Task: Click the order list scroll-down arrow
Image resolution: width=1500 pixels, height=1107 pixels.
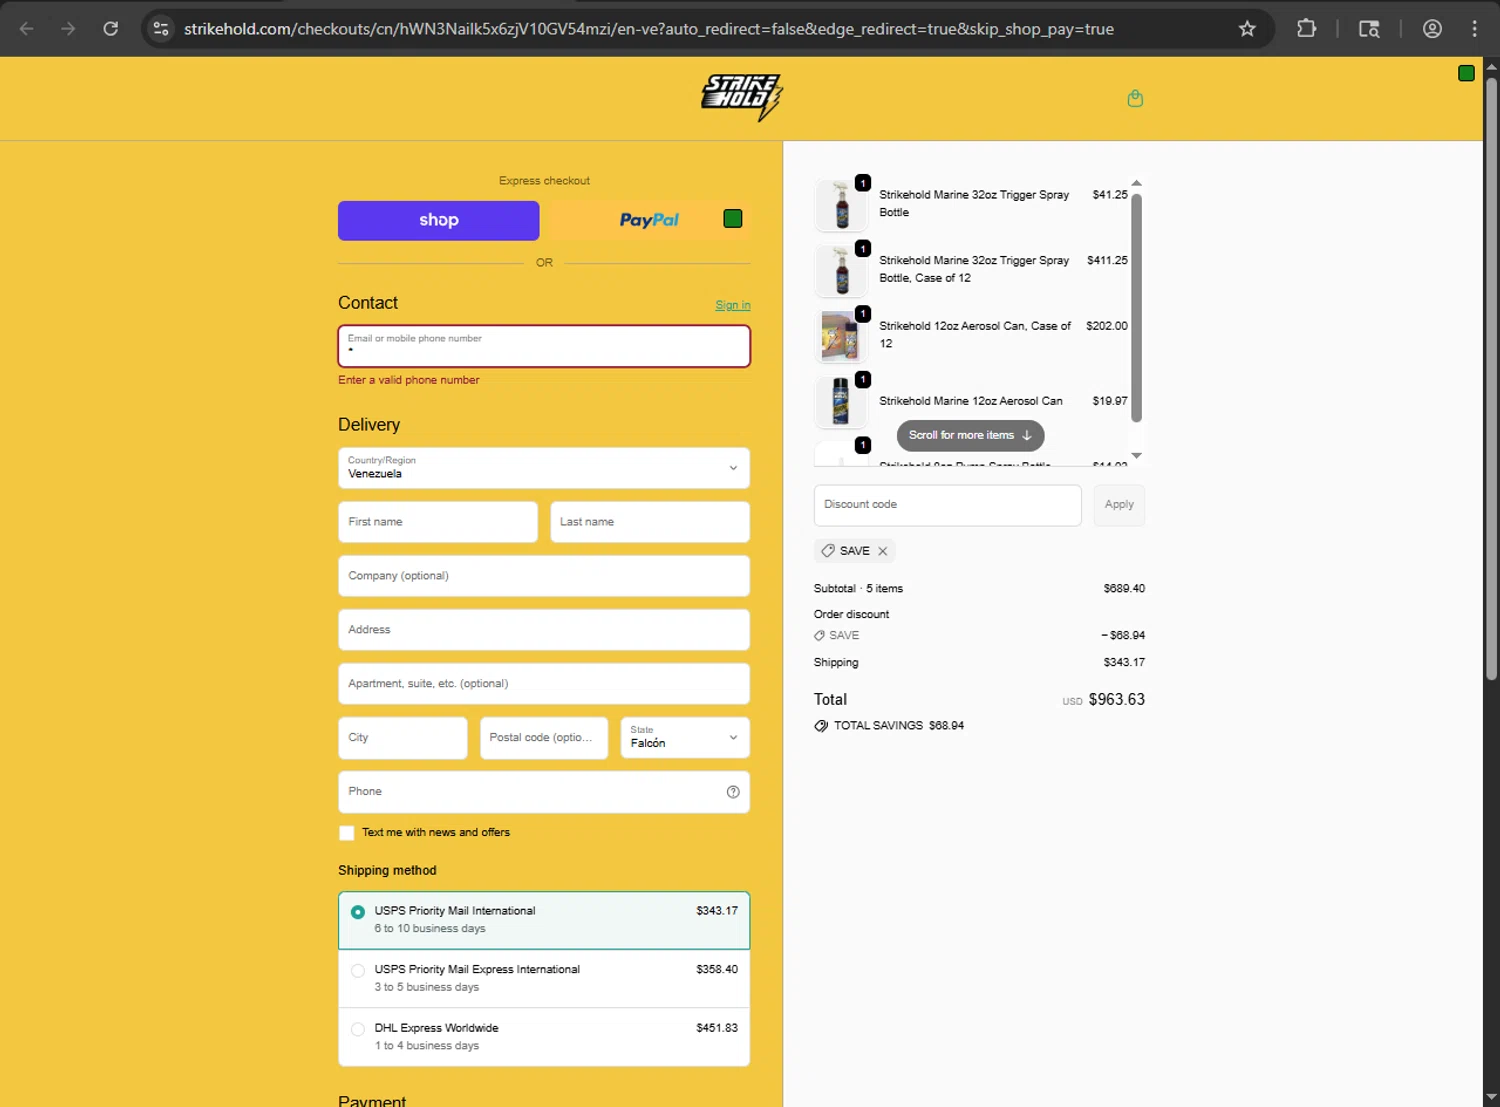Action: point(1136,456)
